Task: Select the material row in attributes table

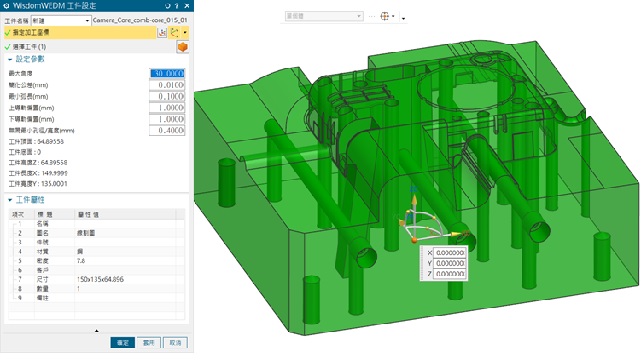Action: (96, 251)
